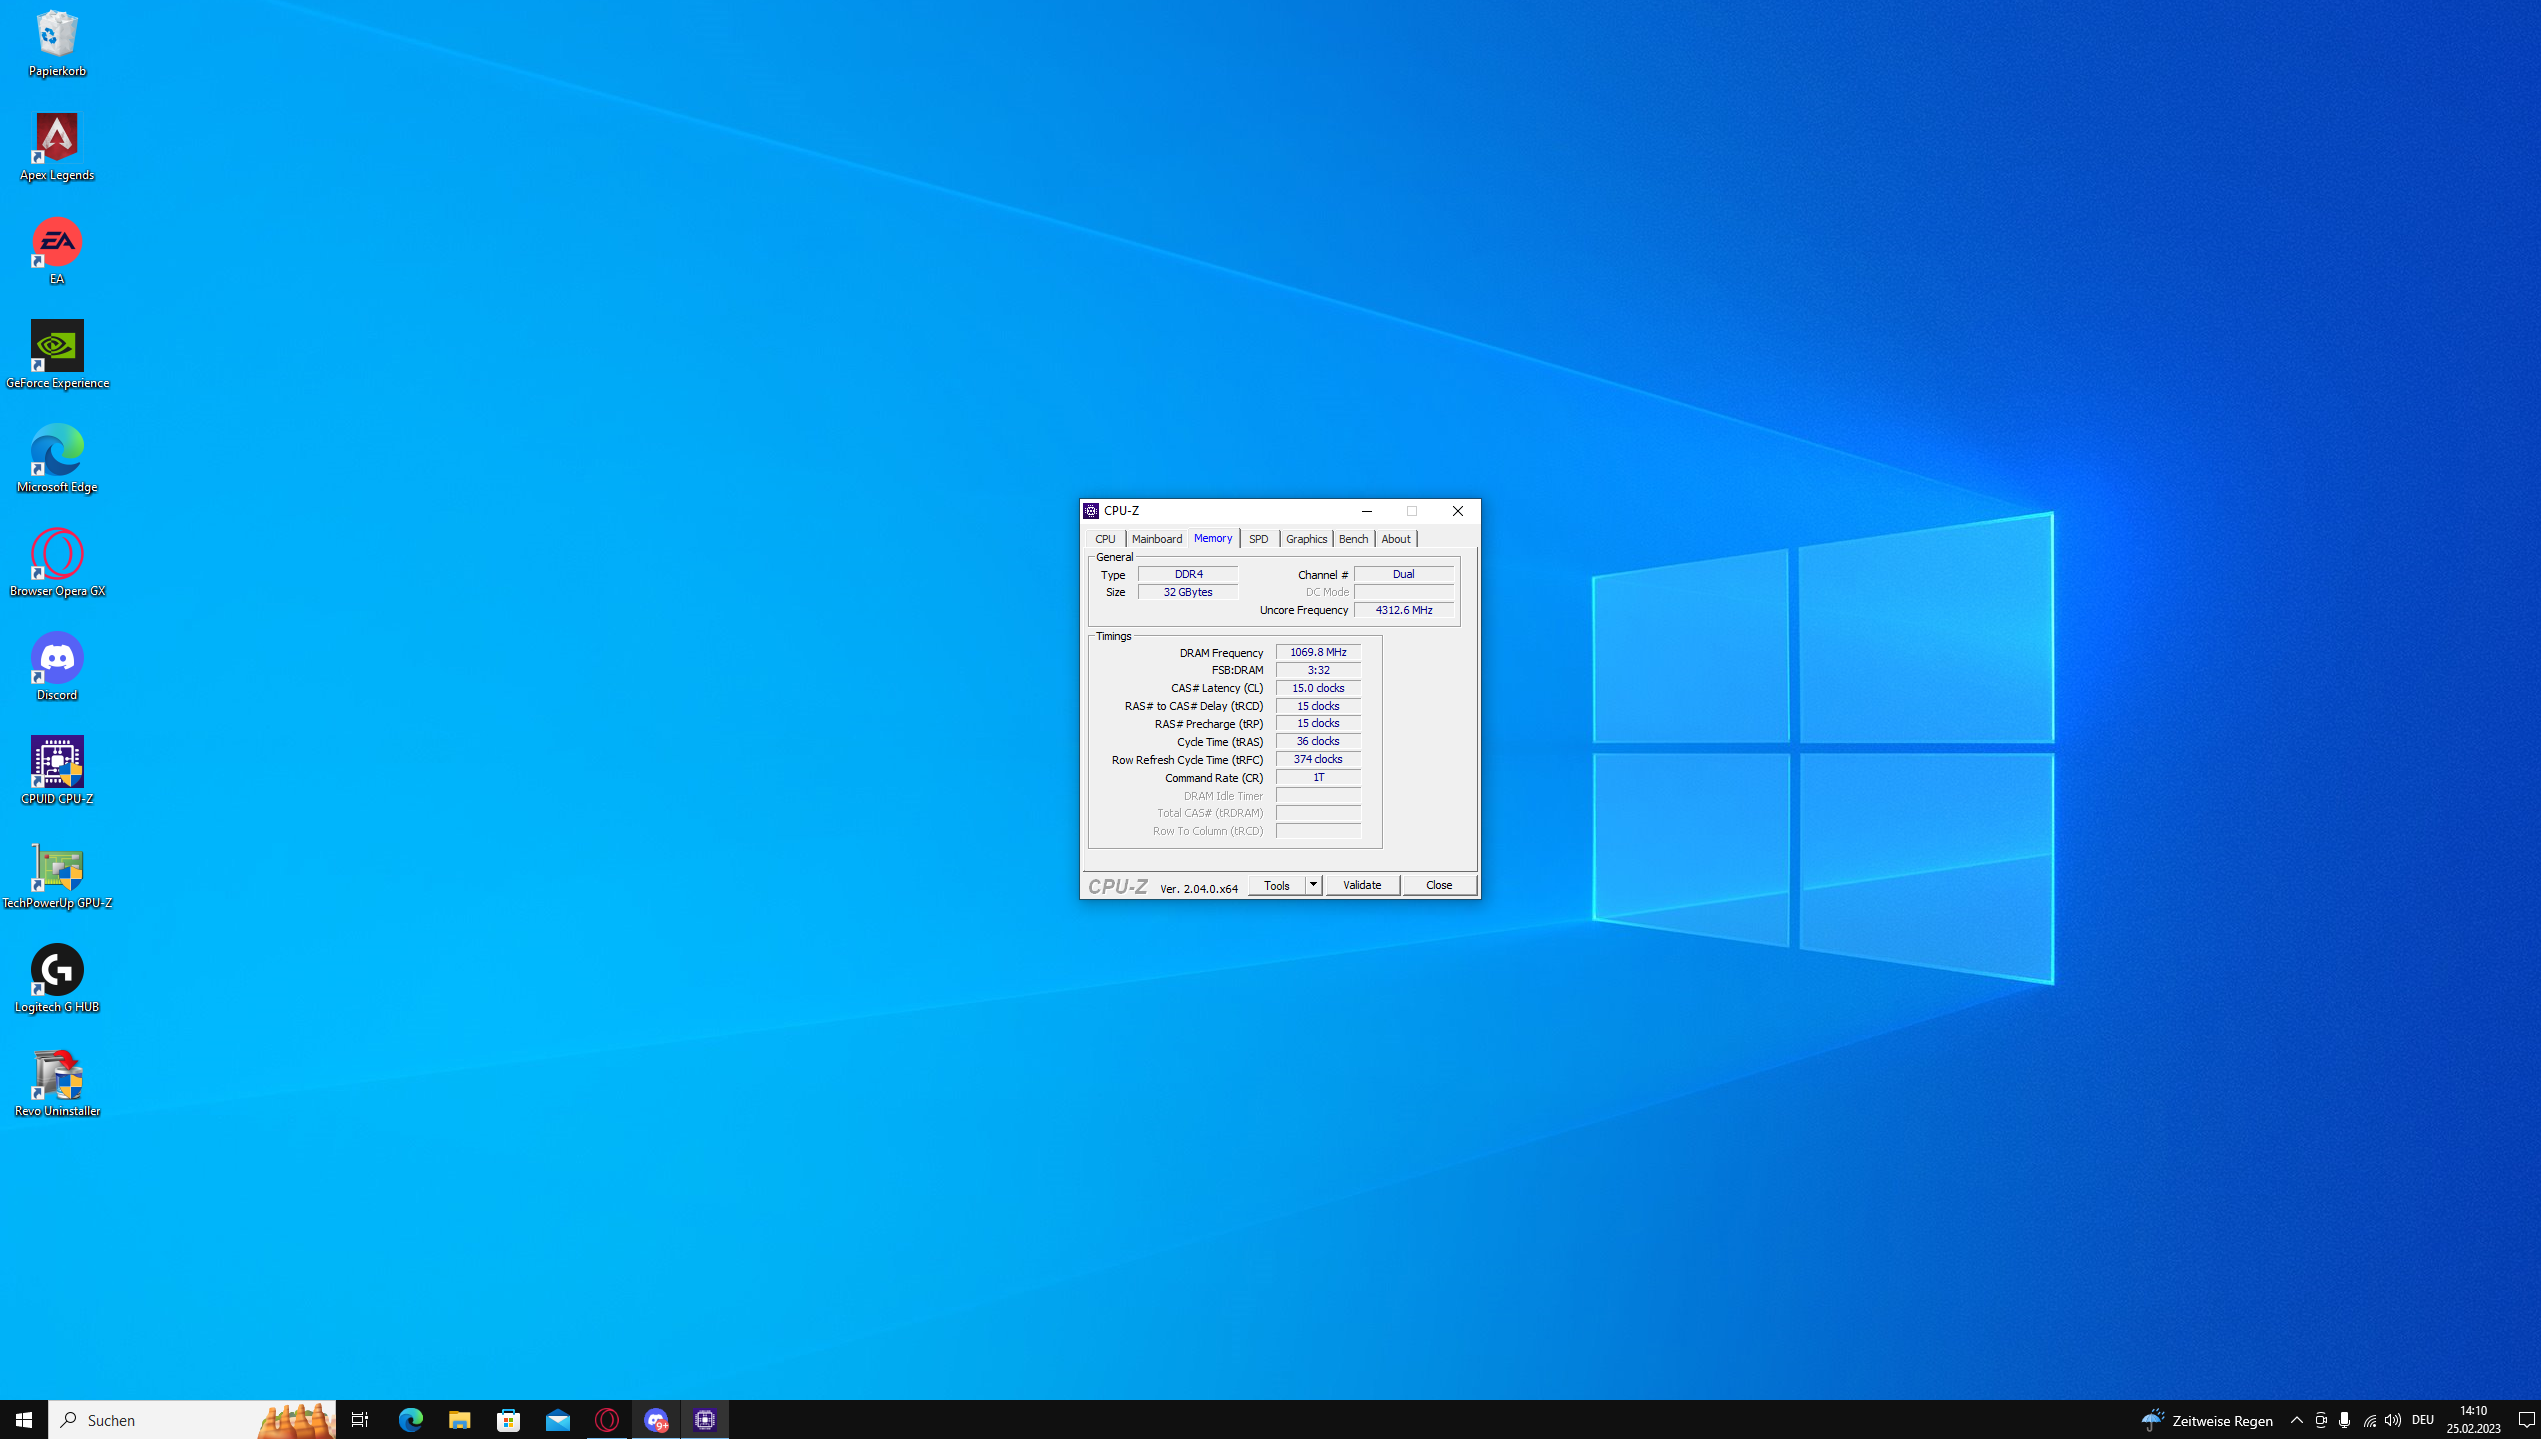The width and height of the screenshot is (2541, 1439).
Task: Open the volume control in system tray
Action: [2392, 1419]
